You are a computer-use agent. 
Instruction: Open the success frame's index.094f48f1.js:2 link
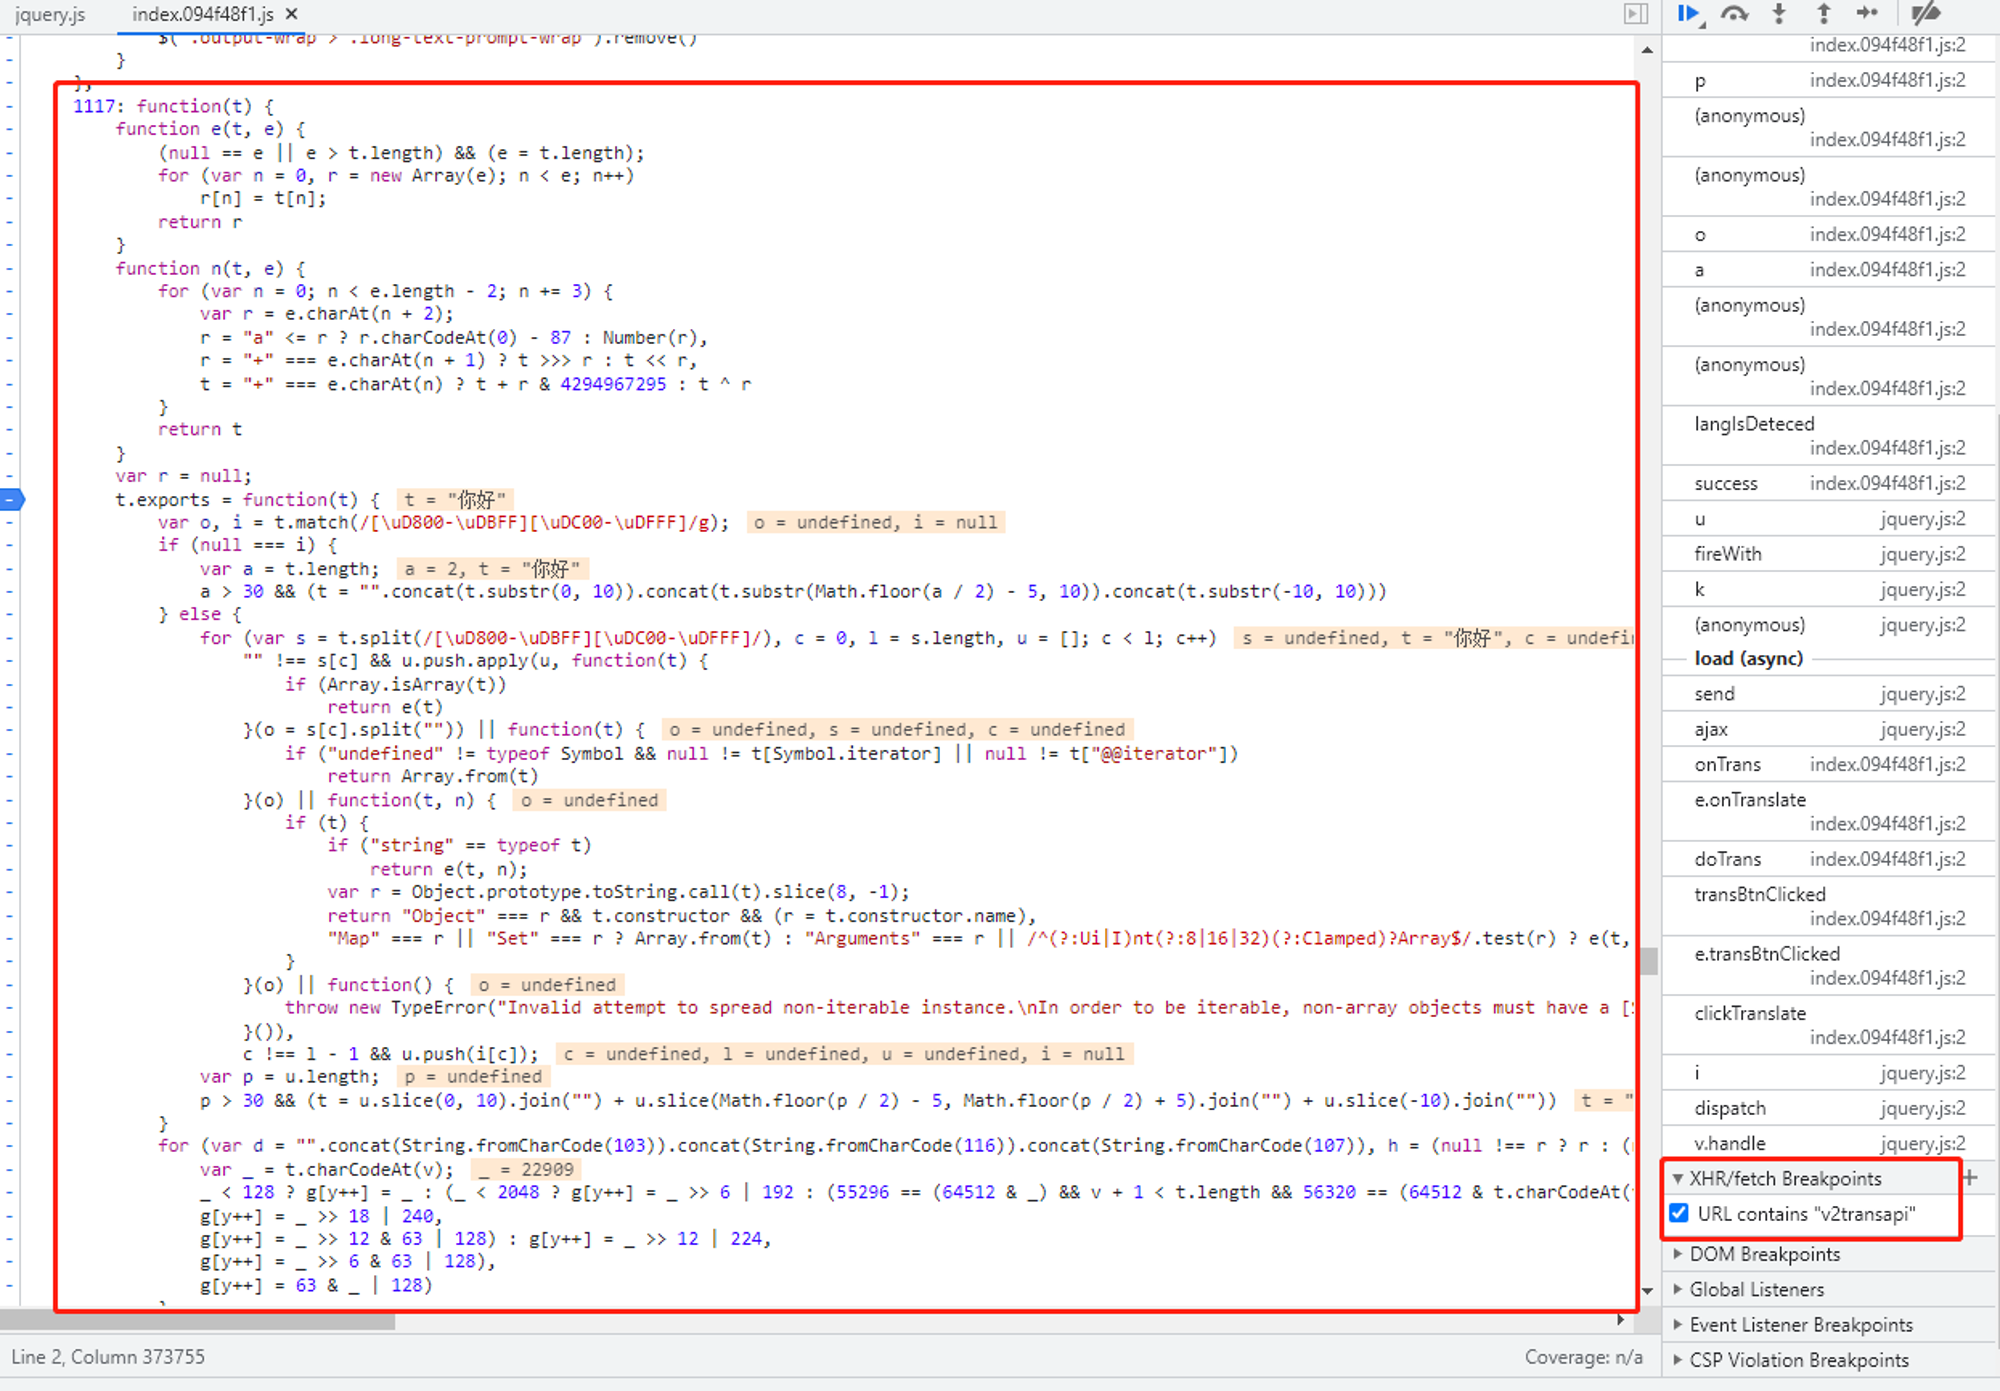tap(1887, 483)
